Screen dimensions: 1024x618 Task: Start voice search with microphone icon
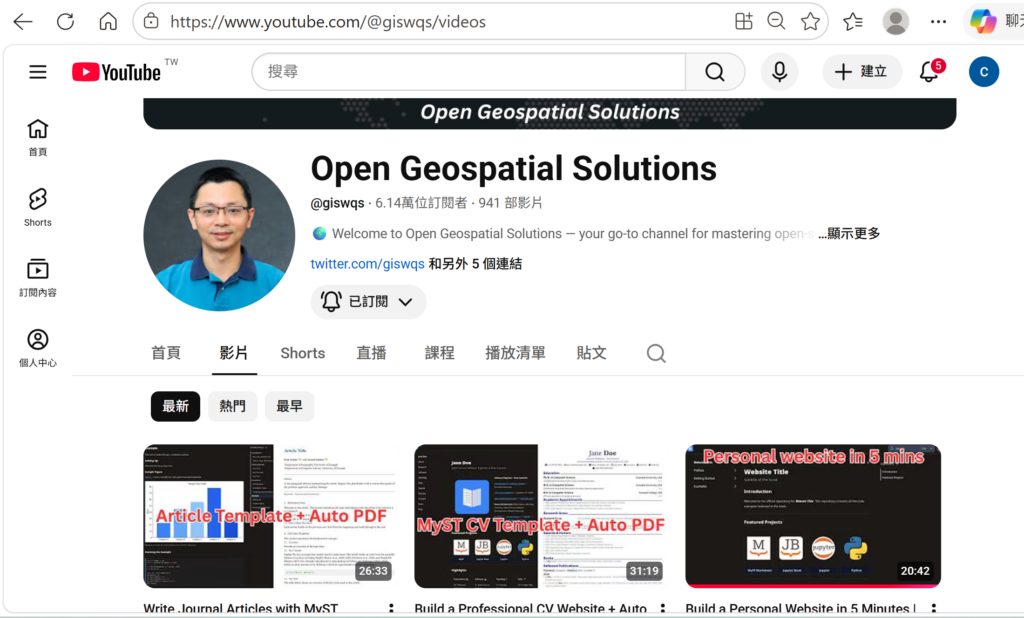click(779, 72)
